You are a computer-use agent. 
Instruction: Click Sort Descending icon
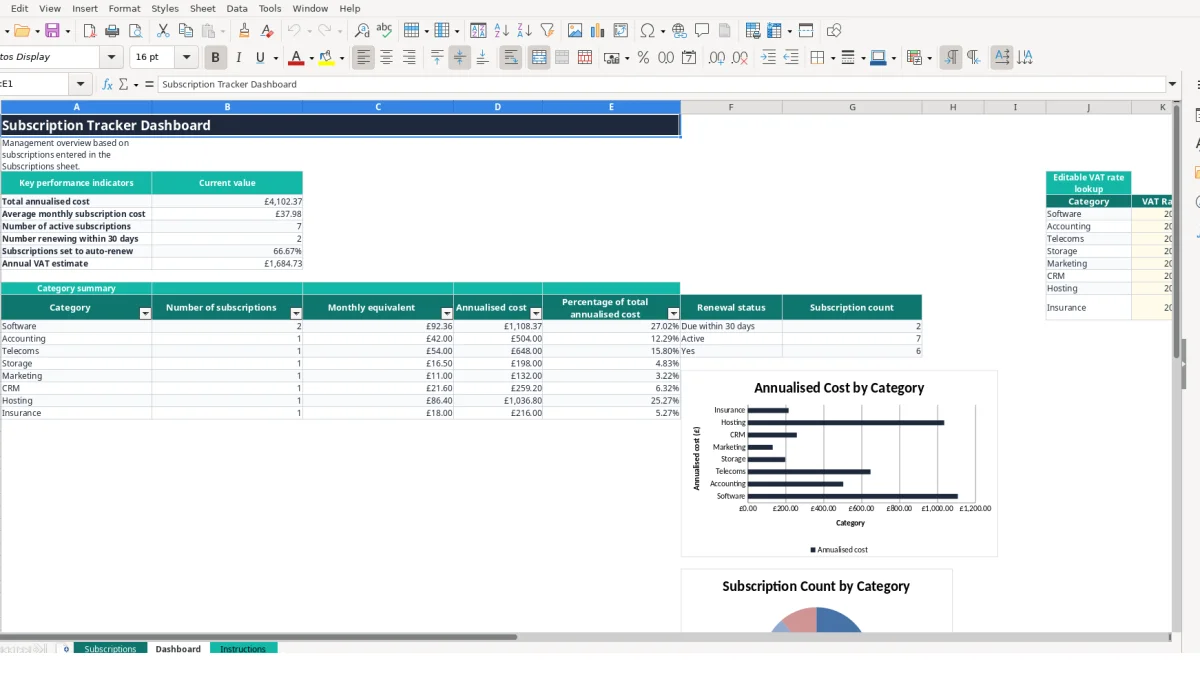click(524, 31)
